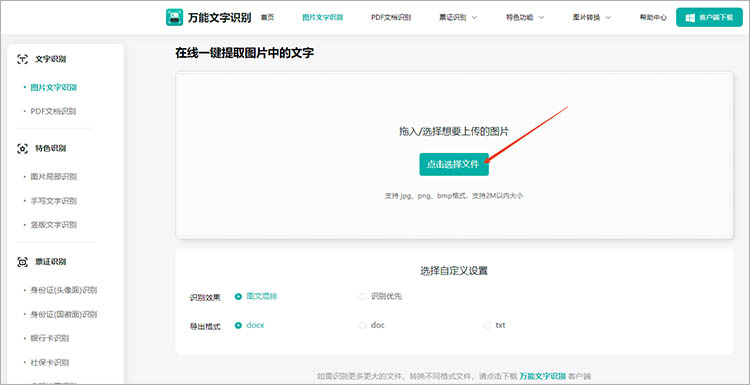Image resolution: width=750 pixels, height=385 pixels.
Task: Click the 万能文字识别 download link at bottom
Action: click(543, 375)
